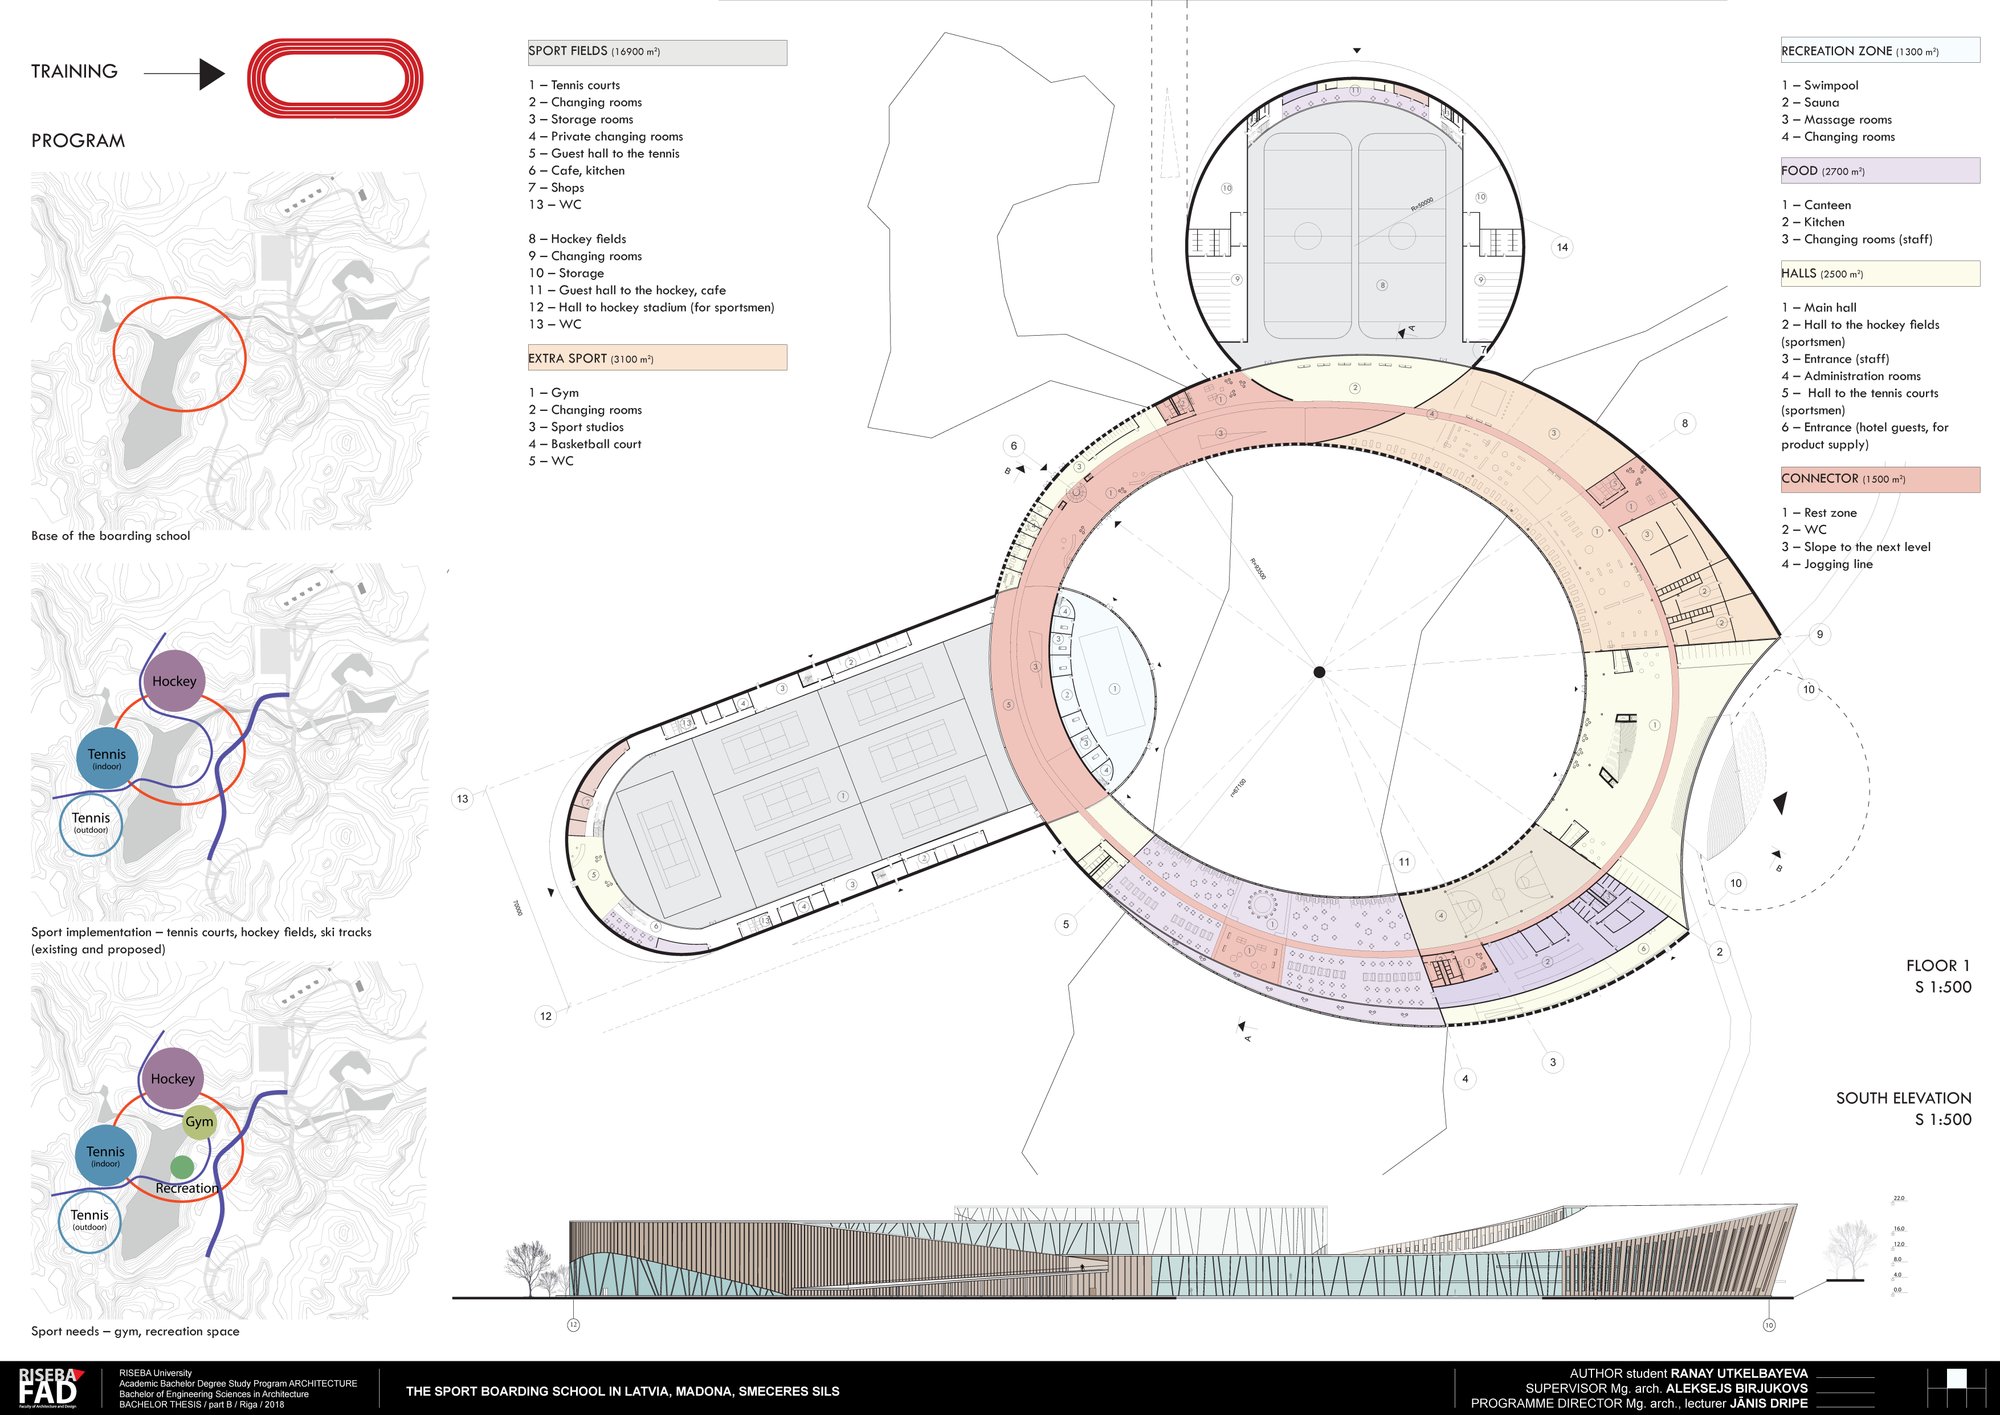Select plan marker circle 5
2000x1415 pixels.
(x=1066, y=924)
